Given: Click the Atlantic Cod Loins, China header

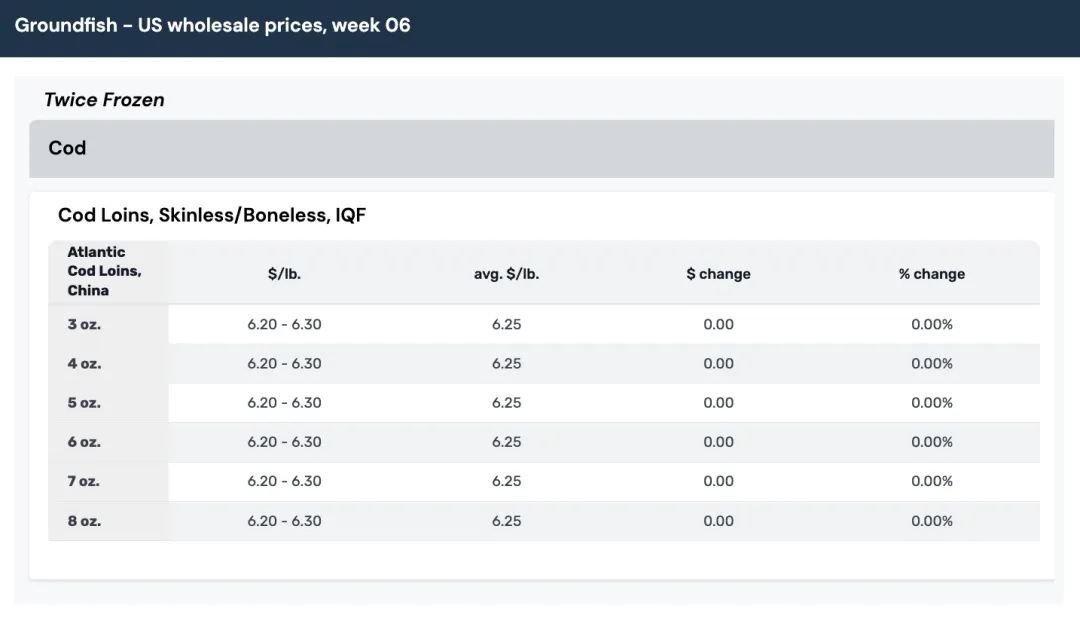Looking at the screenshot, I should pos(104,271).
